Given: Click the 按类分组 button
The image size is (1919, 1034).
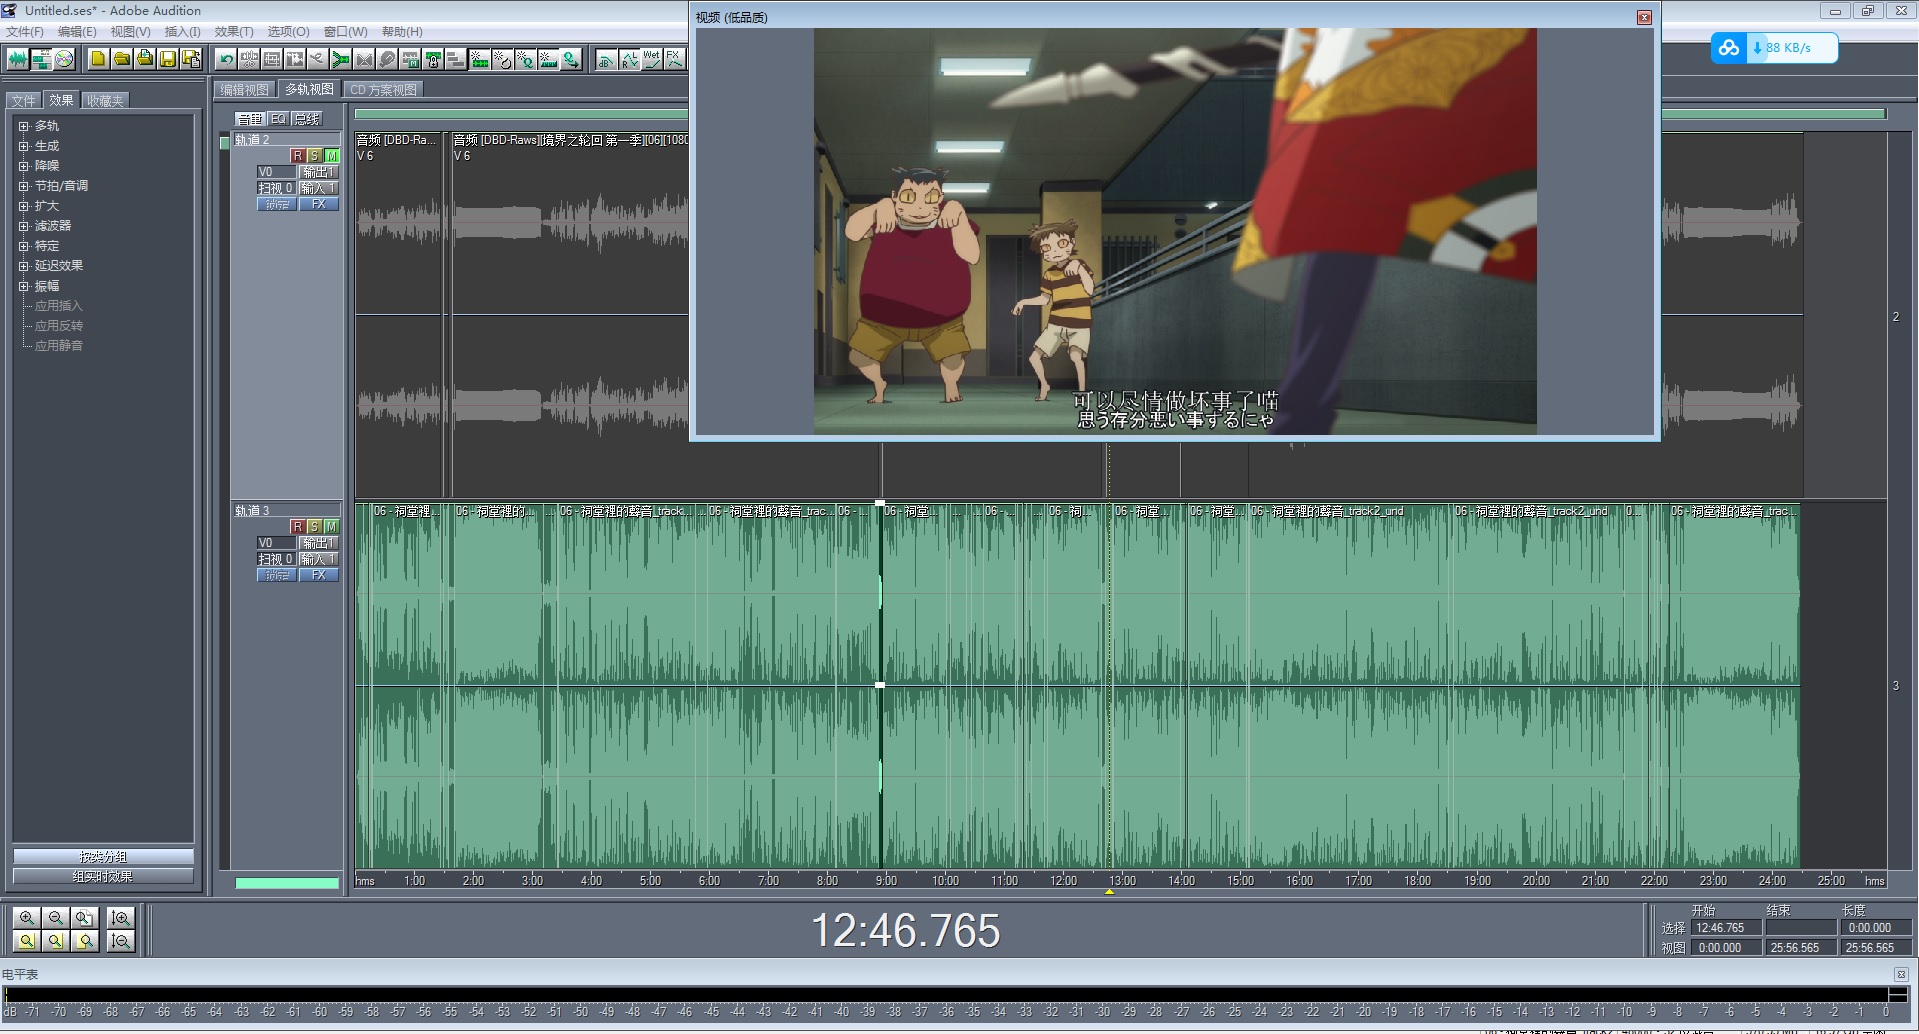Looking at the screenshot, I should (x=103, y=857).
